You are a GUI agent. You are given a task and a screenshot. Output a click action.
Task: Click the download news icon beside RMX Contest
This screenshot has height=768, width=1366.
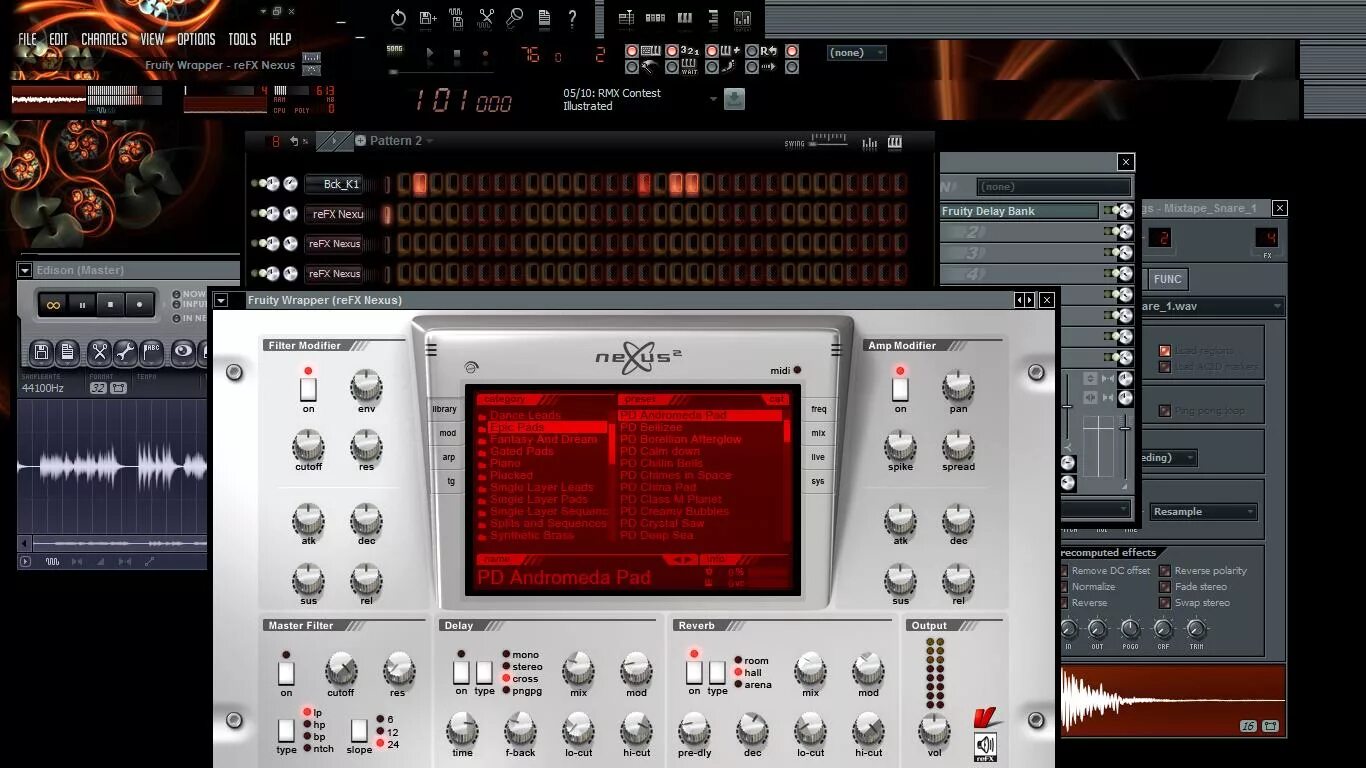click(735, 99)
